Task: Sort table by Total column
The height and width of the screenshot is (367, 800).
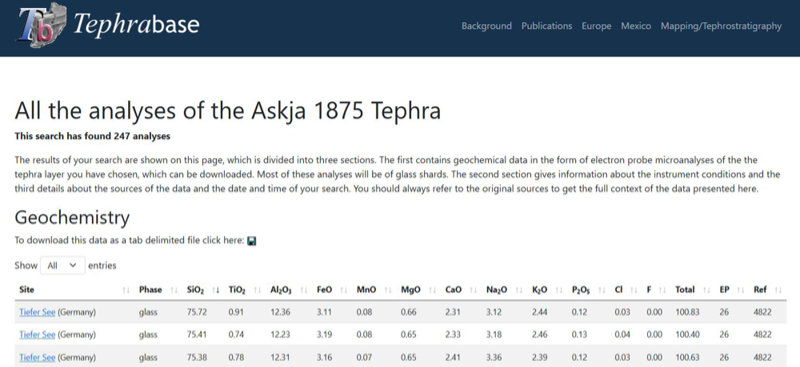Action: 693,289
